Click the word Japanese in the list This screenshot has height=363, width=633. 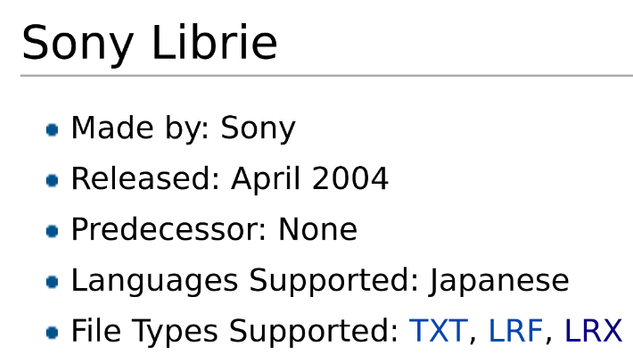coord(499,280)
